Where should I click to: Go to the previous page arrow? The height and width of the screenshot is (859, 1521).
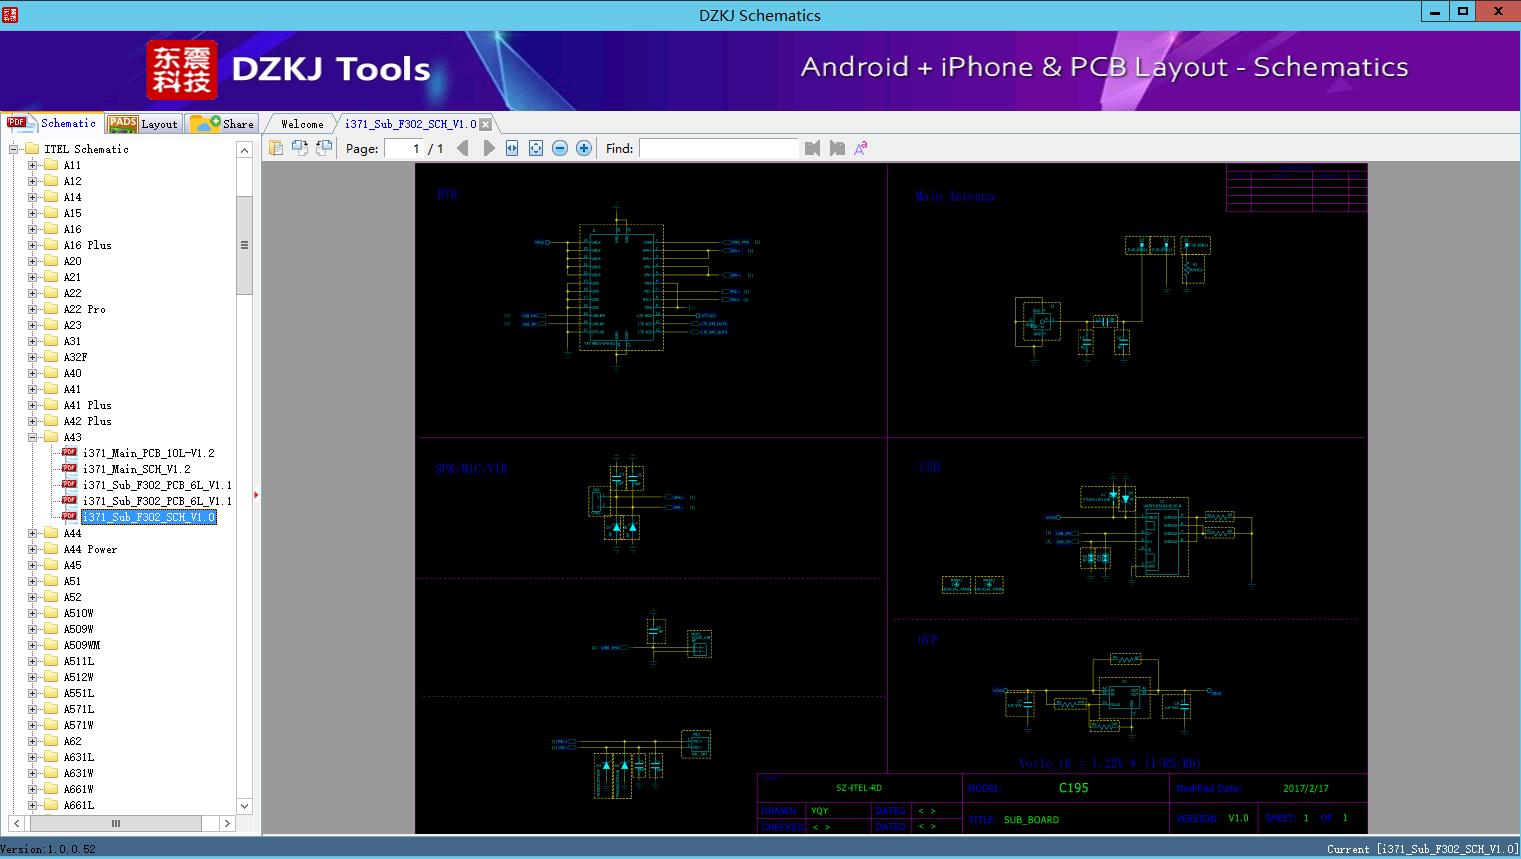click(x=463, y=148)
